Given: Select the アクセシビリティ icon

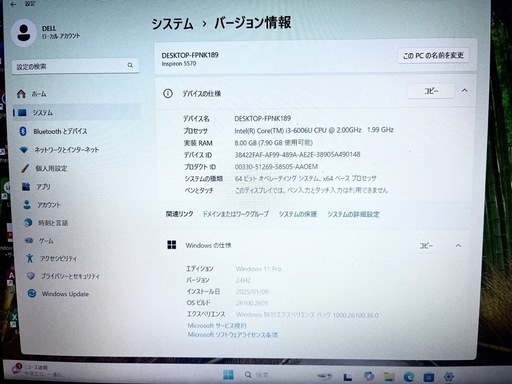Looking at the screenshot, I should (30, 258).
